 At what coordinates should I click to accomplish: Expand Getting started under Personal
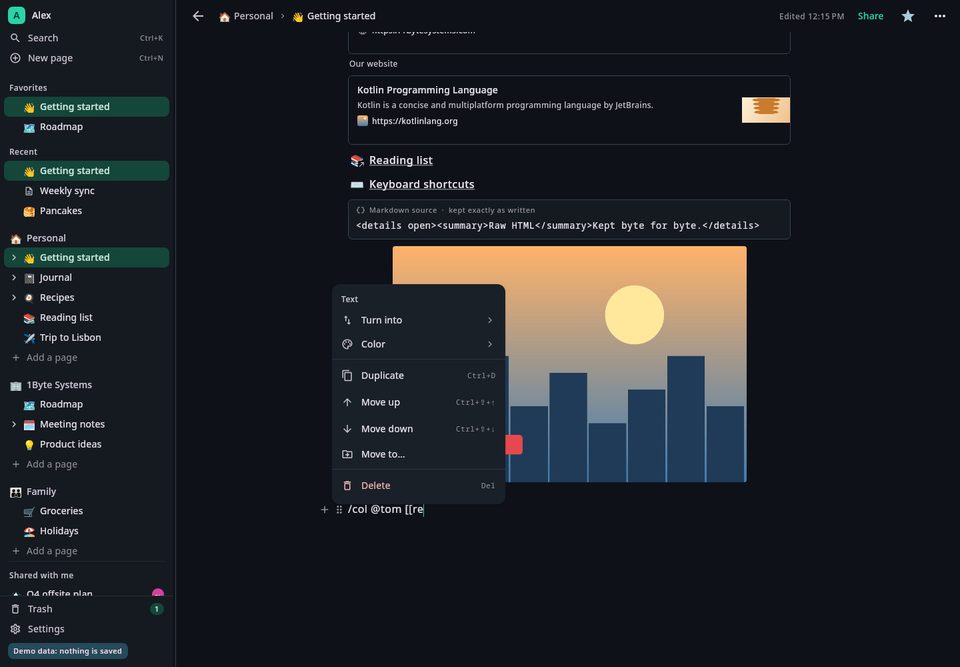[14, 258]
